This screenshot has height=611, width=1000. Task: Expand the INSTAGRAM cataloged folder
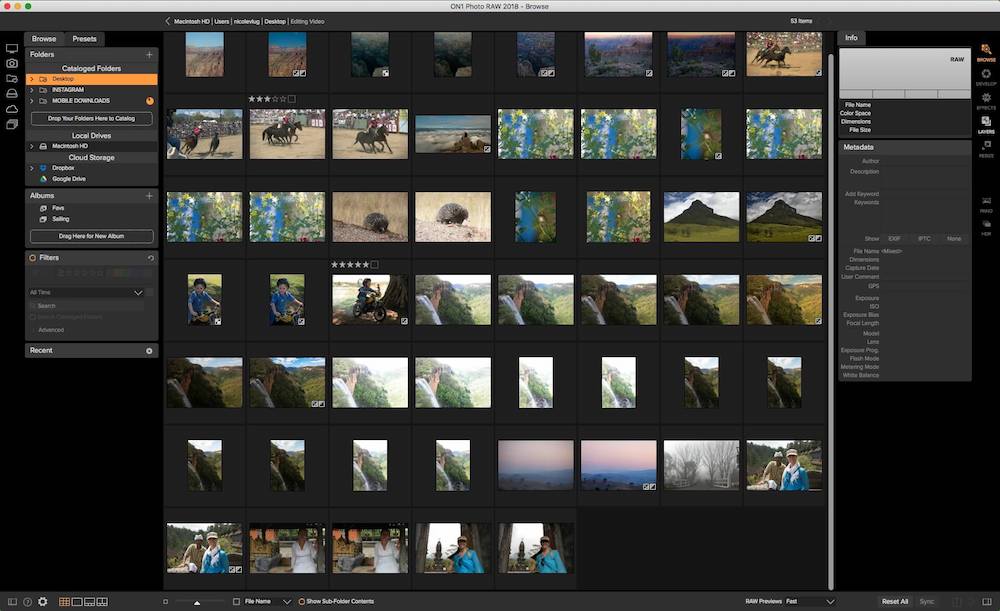pyautogui.click(x=32, y=90)
